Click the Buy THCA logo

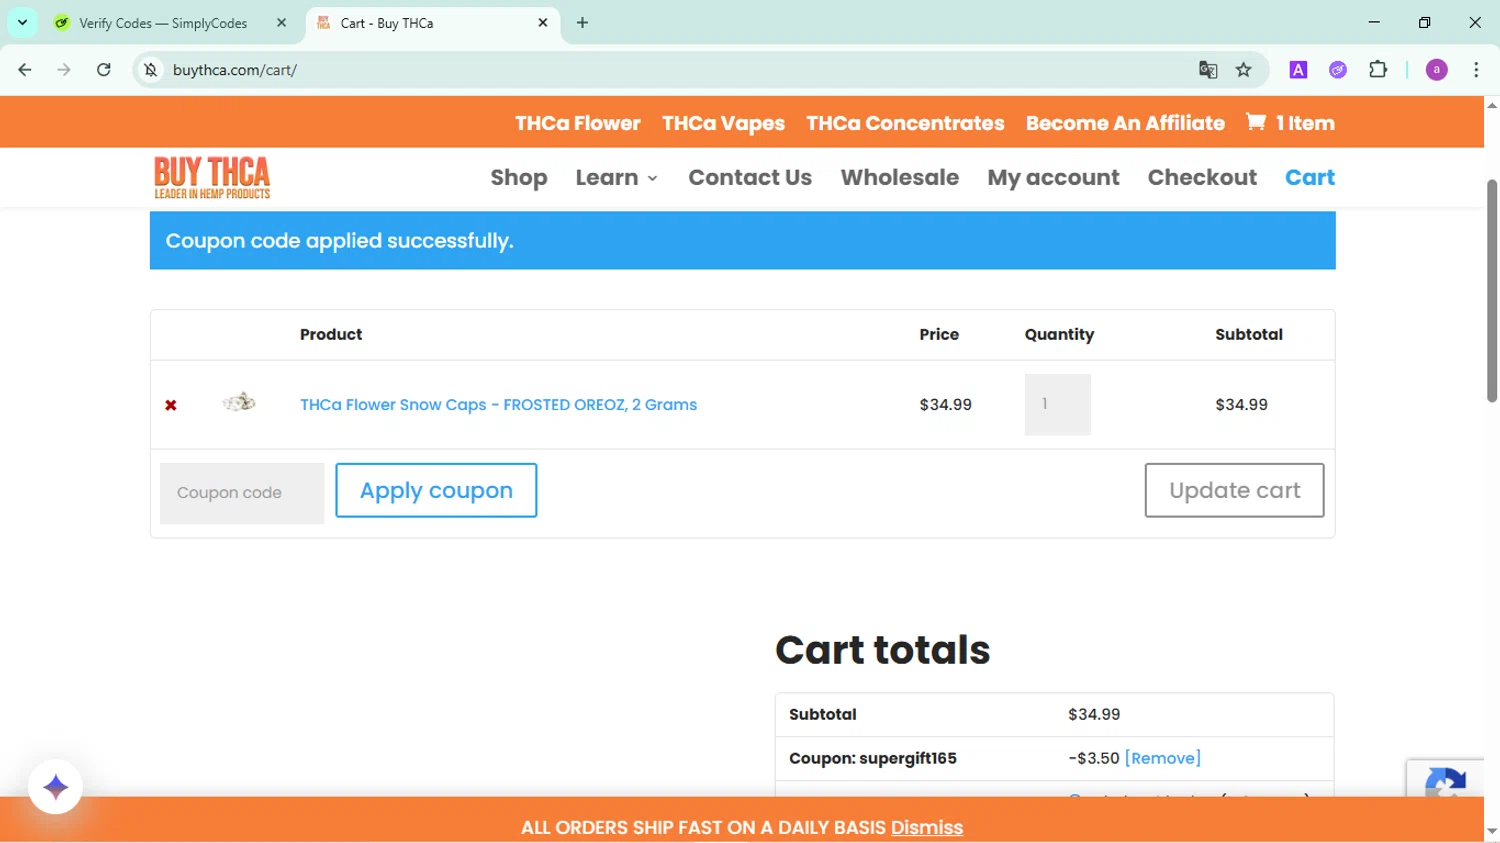pos(212,177)
